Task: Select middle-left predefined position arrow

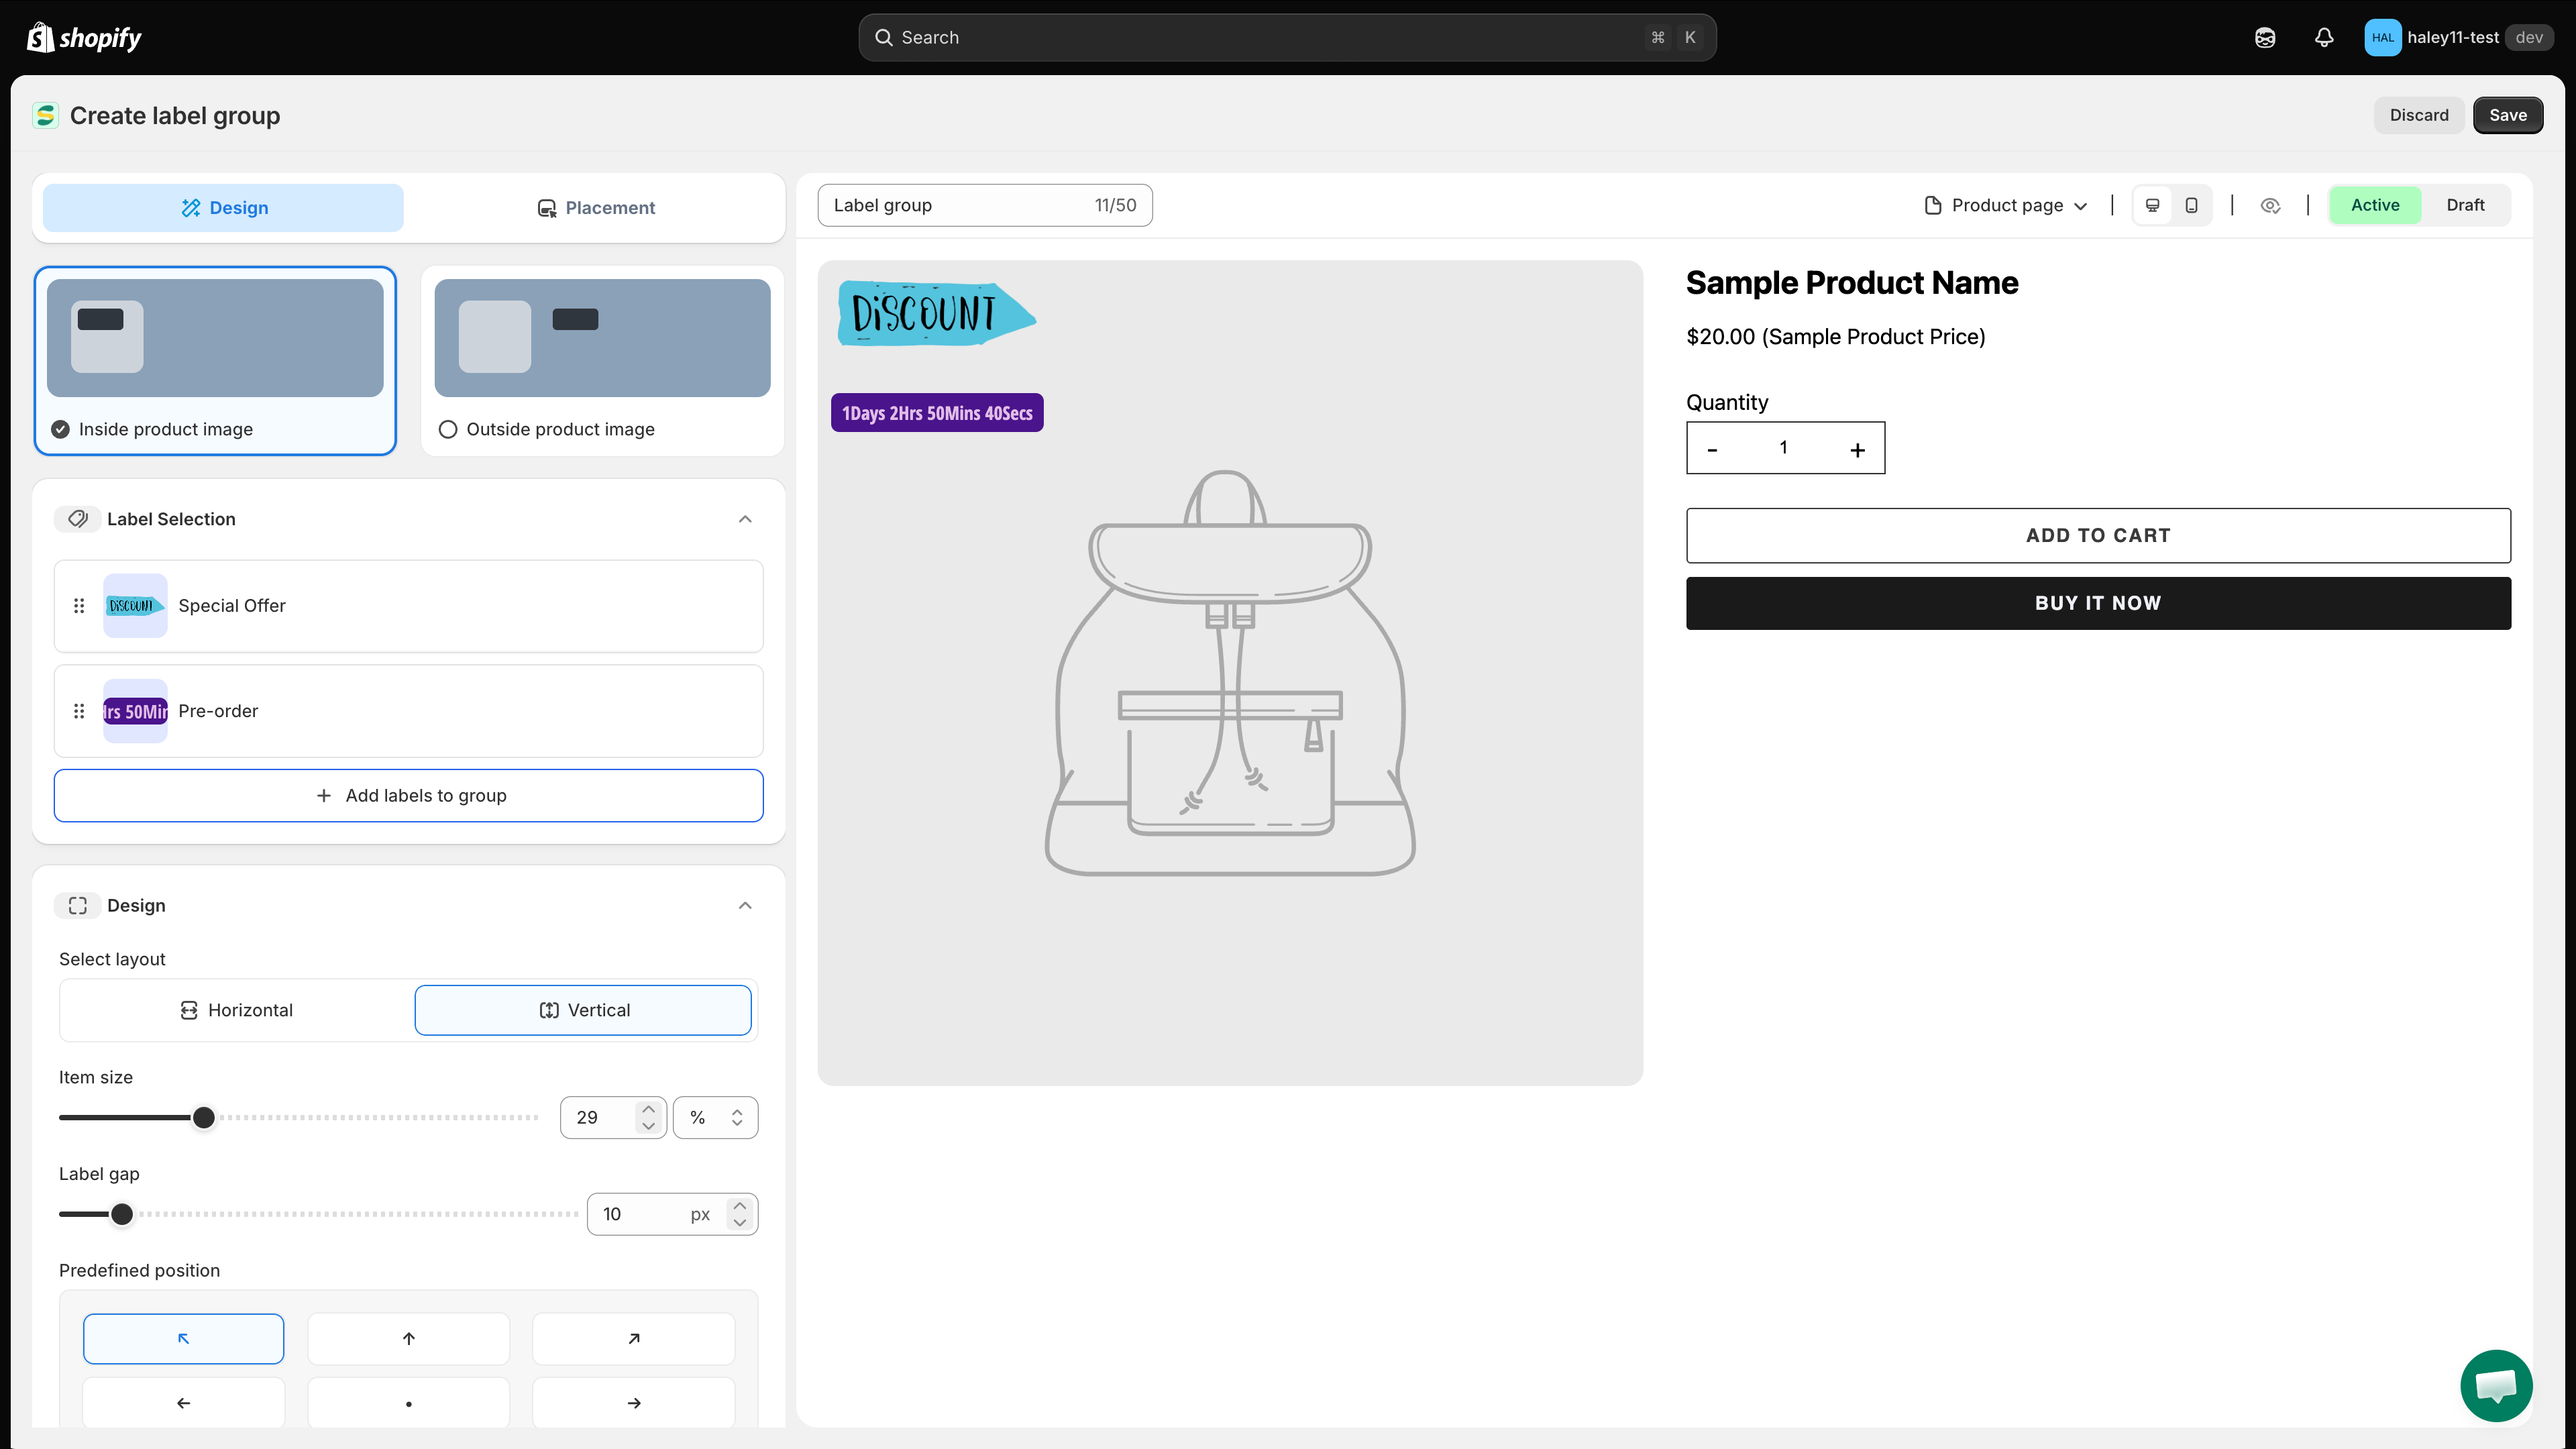Action: pos(184,1403)
